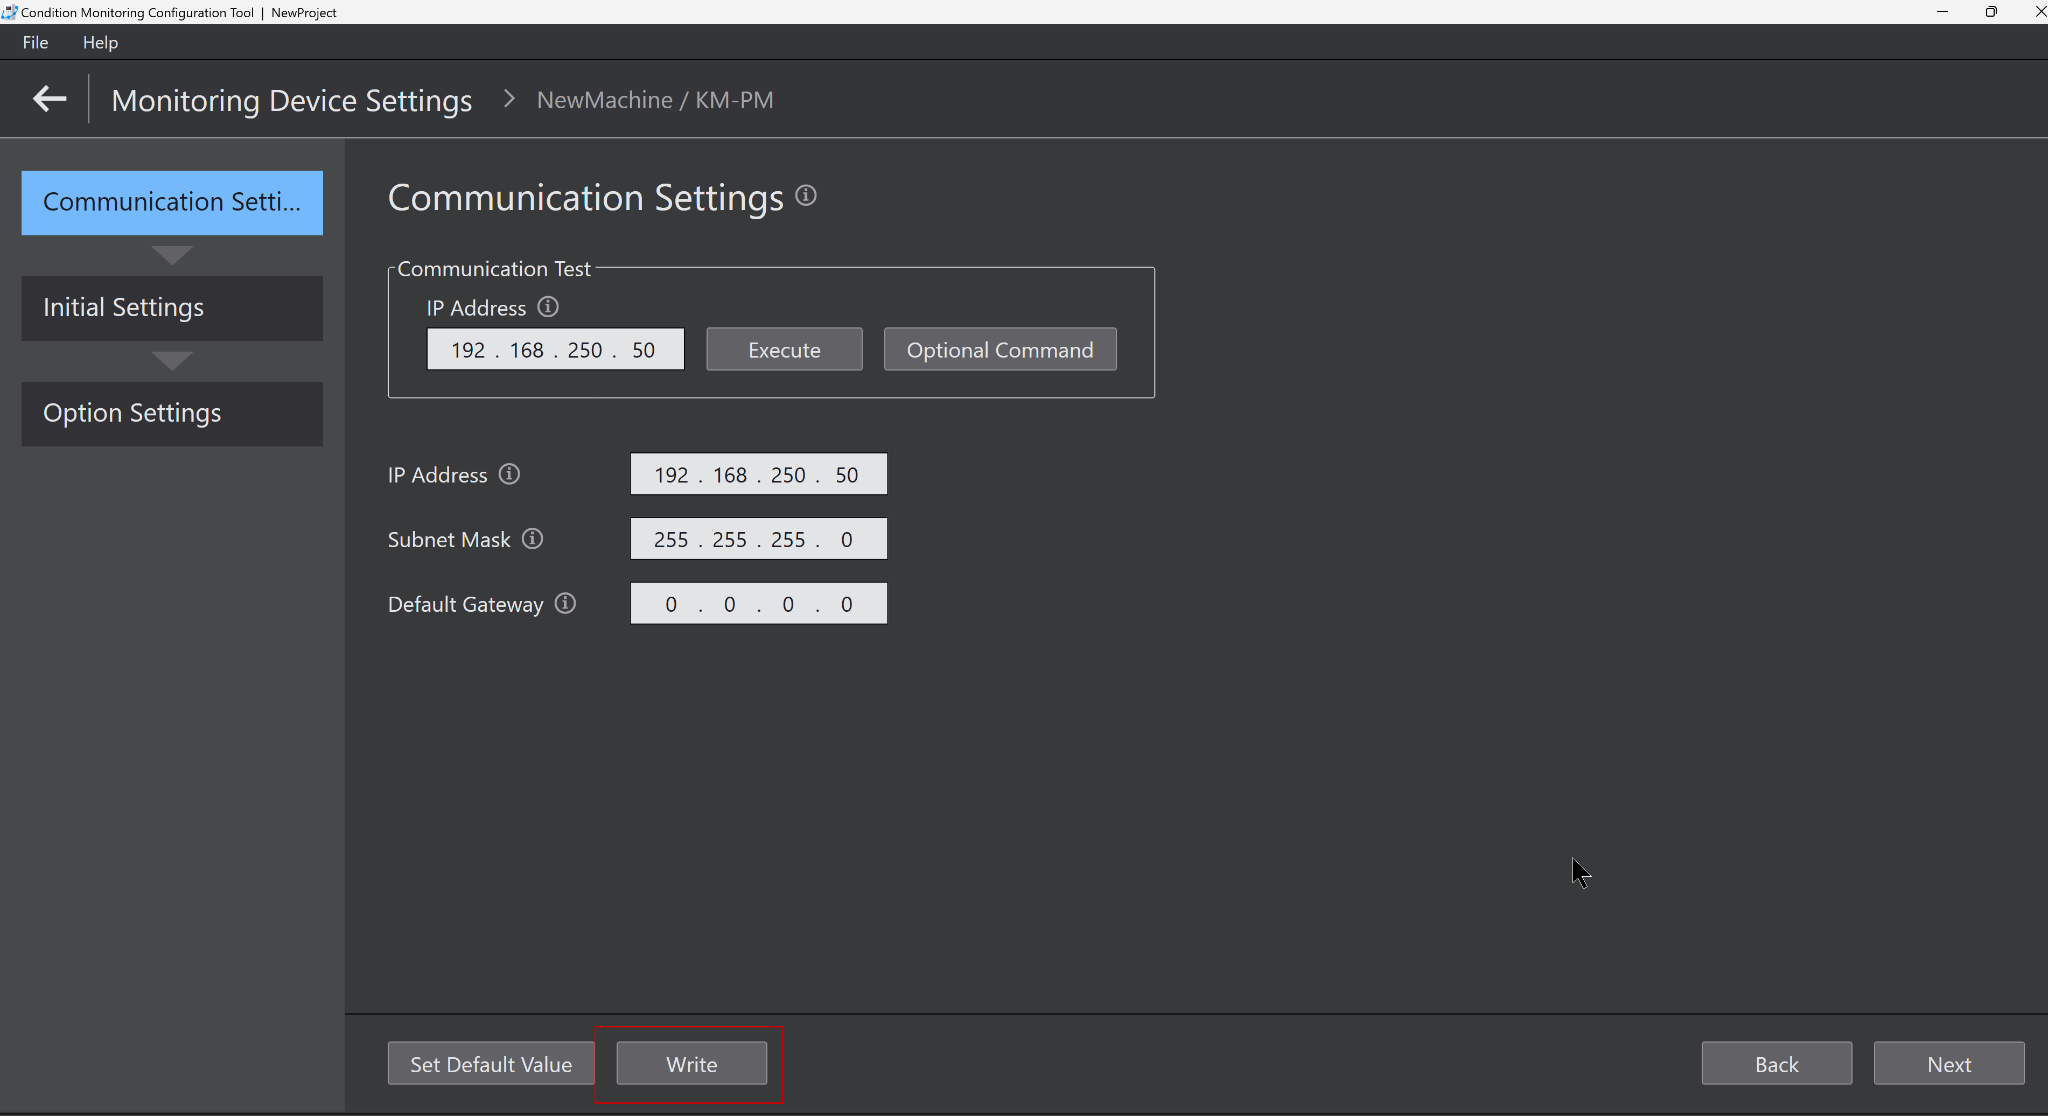
Task: Click the back arrow icon
Action: (49, 99)
